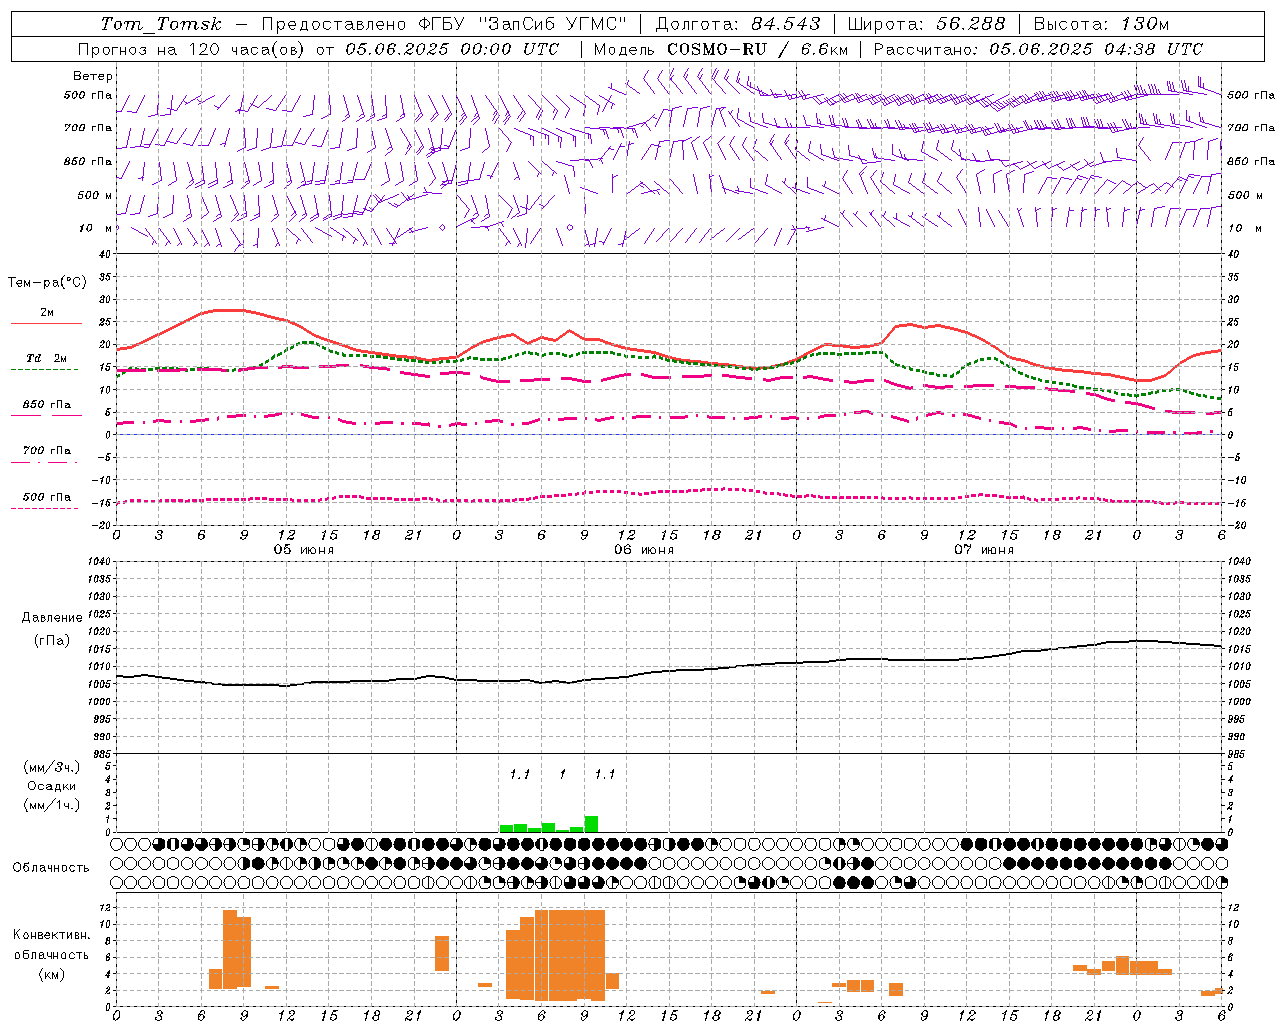Click the Конвективн. label of convective cloud panel
This screenshot has width=1280, height=1024.
[52, 935]
